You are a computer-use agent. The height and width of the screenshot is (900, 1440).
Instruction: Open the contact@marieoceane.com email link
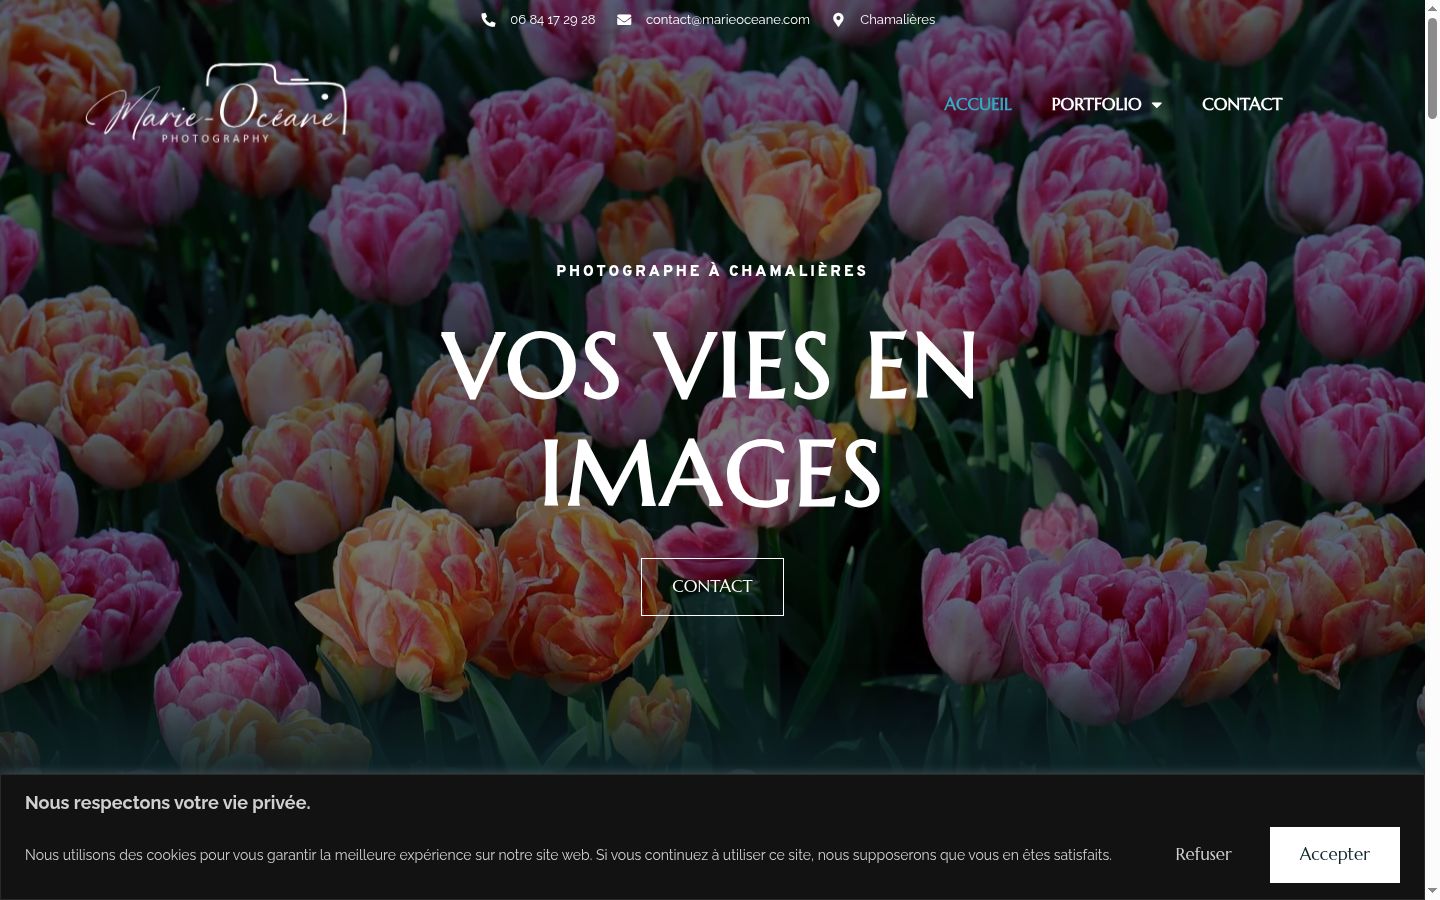point(728,20)
